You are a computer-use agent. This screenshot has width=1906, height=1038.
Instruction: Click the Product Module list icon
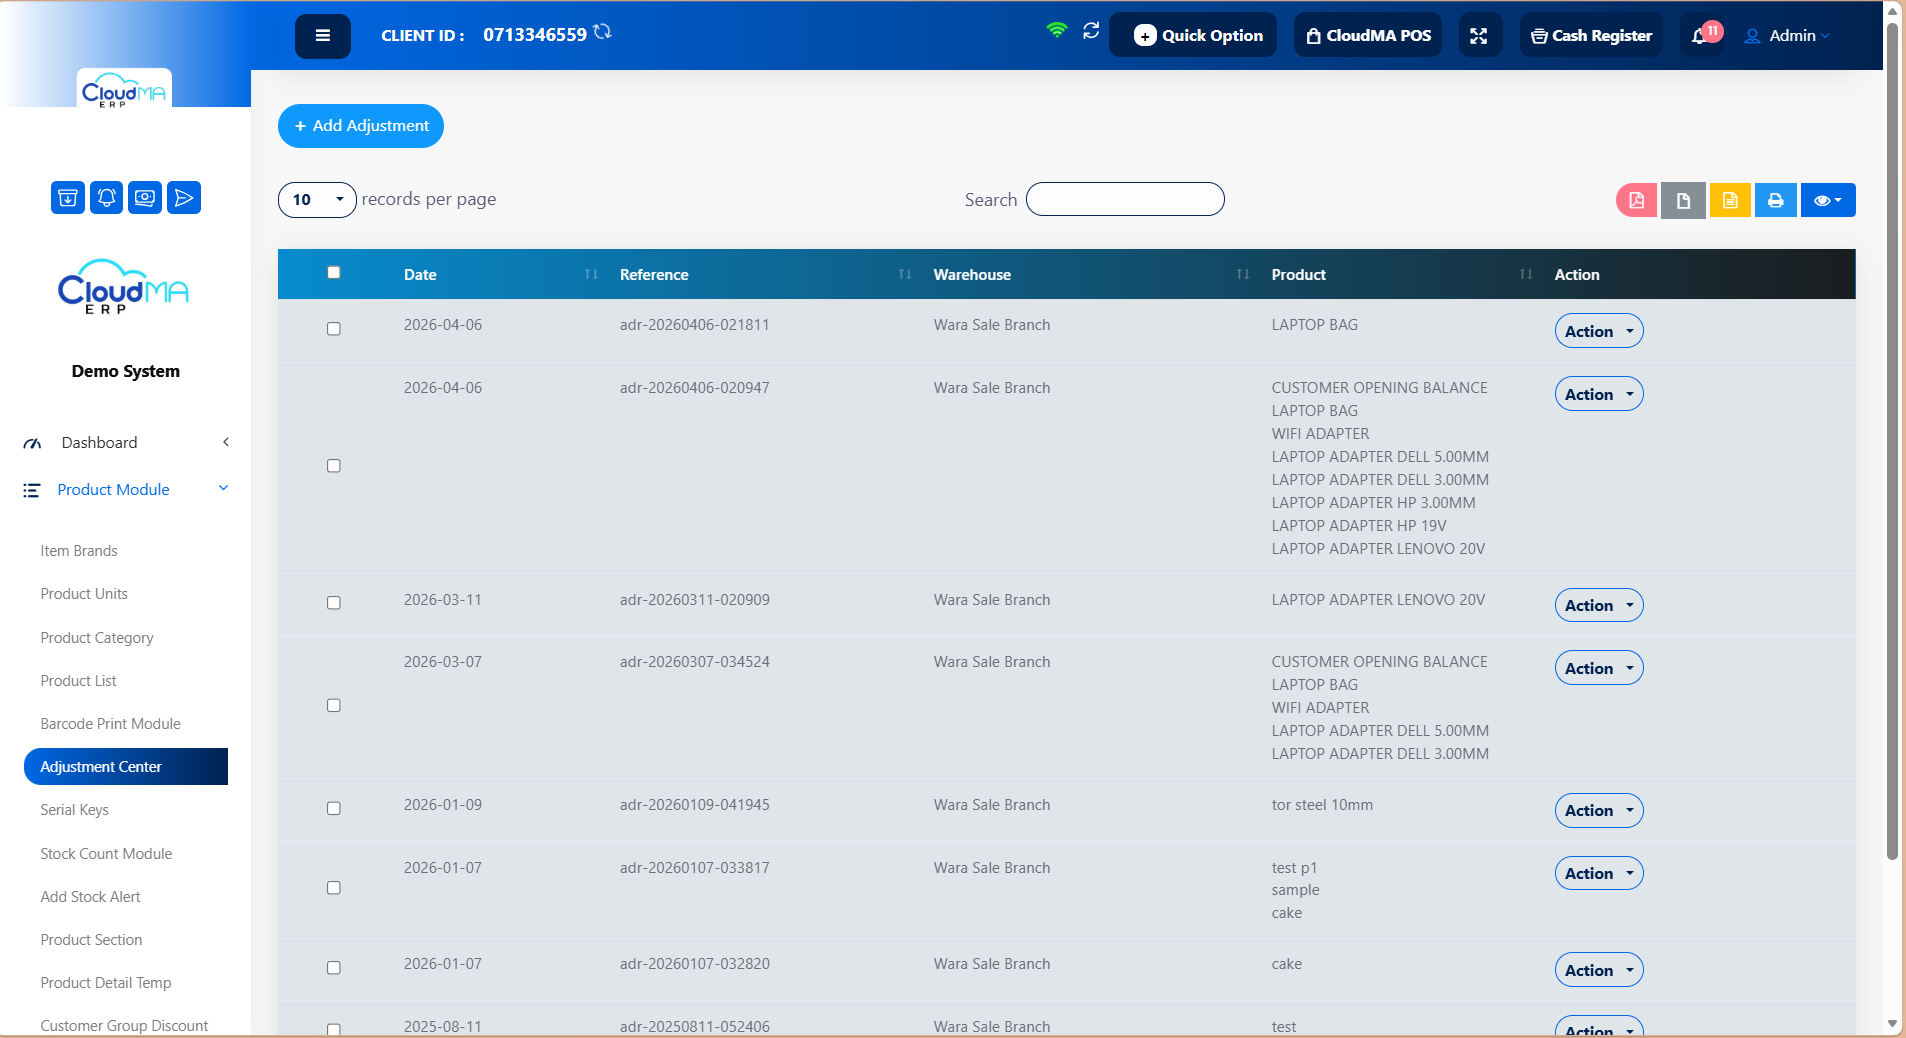click(x=32, y=490)
